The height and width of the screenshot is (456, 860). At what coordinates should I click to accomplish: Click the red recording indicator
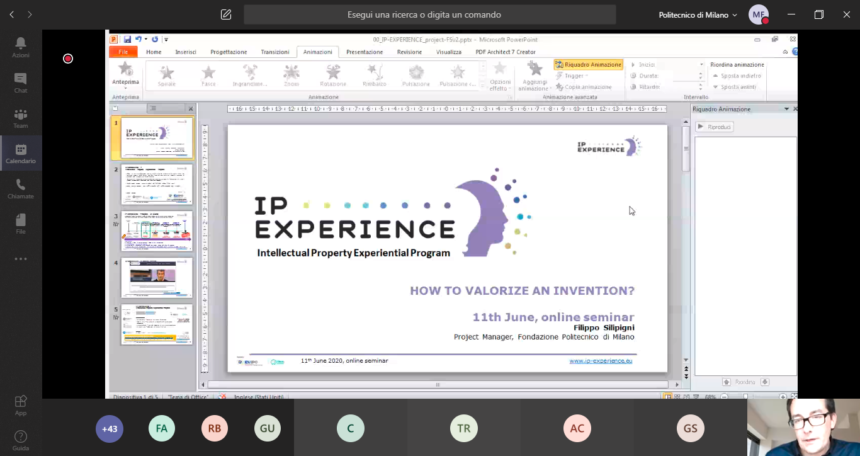click(x=68, y=59)
